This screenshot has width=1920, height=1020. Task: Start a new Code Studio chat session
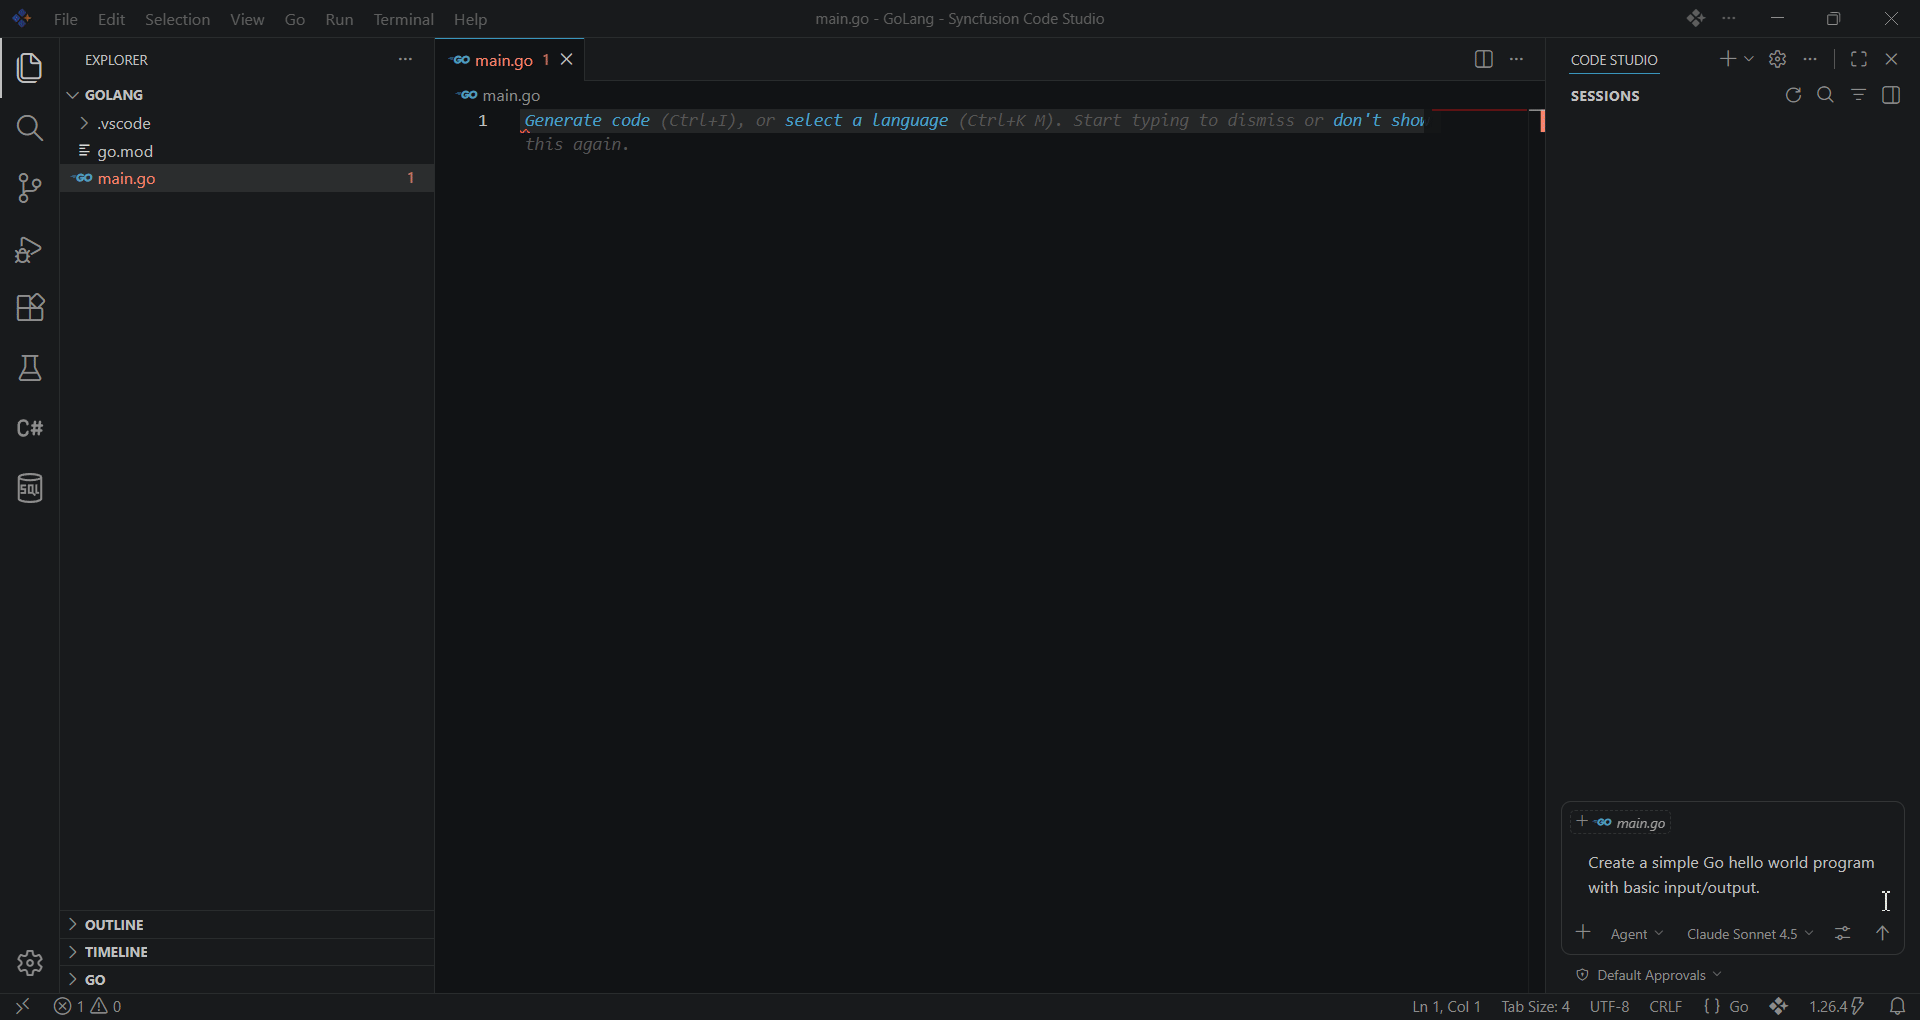[x=1727, y=60]
